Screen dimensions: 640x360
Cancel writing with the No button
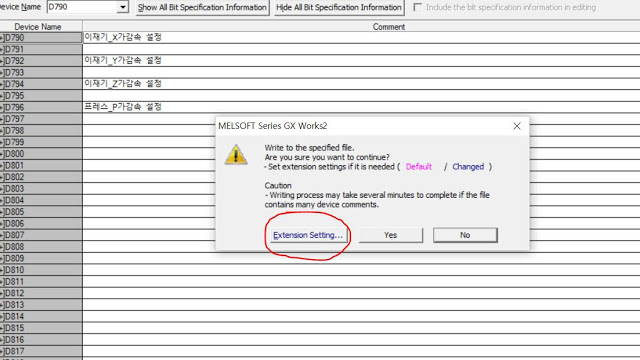pos(465,235)
